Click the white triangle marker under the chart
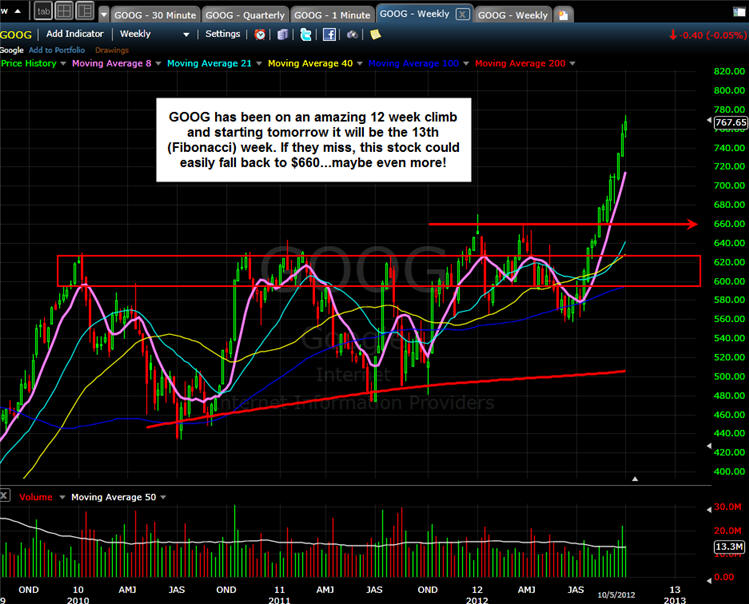The width and height of the screenshot is (749, 604). point(635,478)
